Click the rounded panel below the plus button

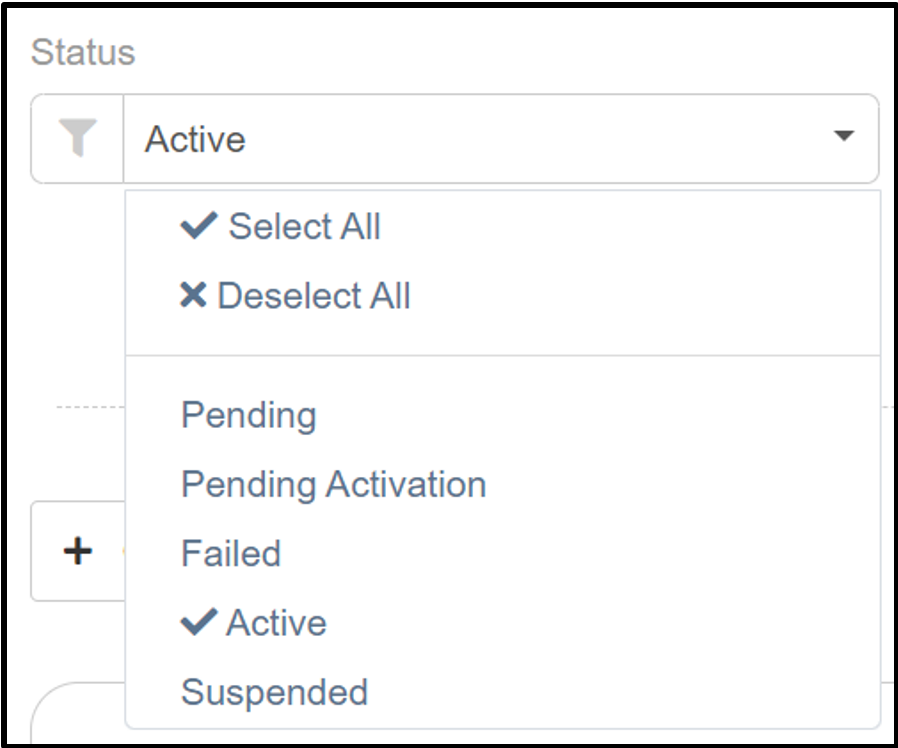pos(77,713)
